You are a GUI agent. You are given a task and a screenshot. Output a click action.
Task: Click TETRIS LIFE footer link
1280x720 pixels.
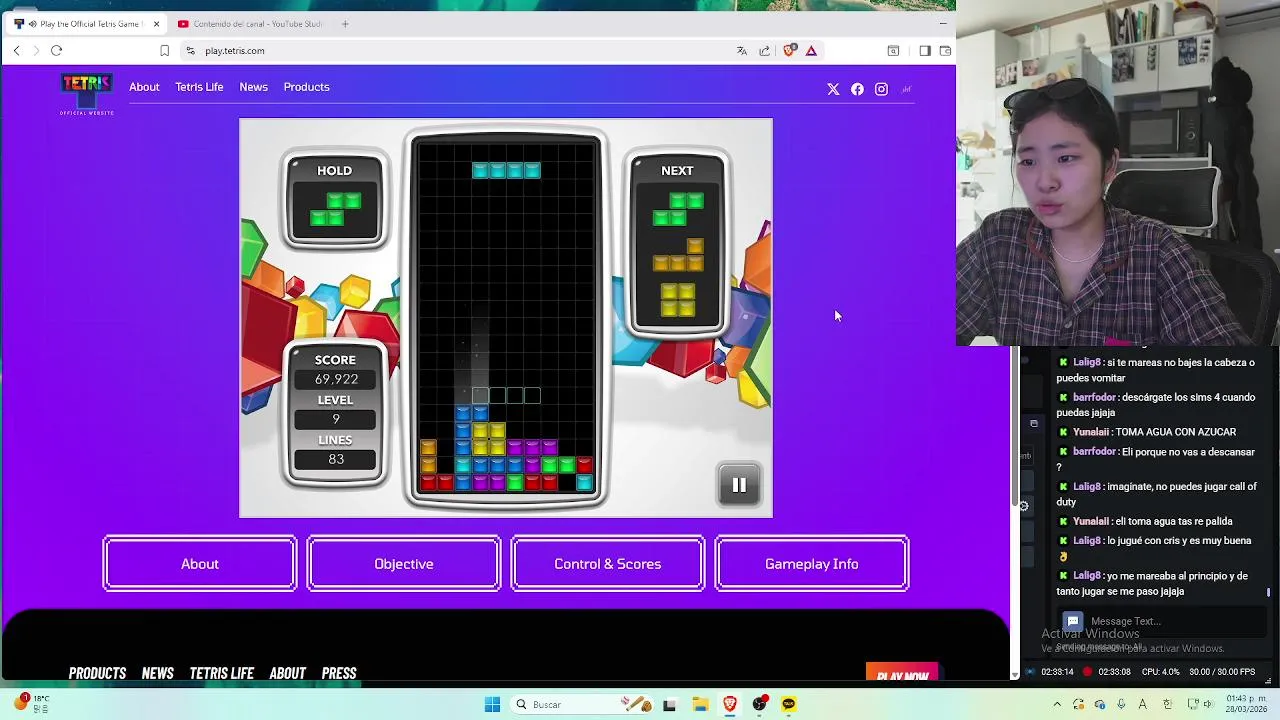coord(221,673)
